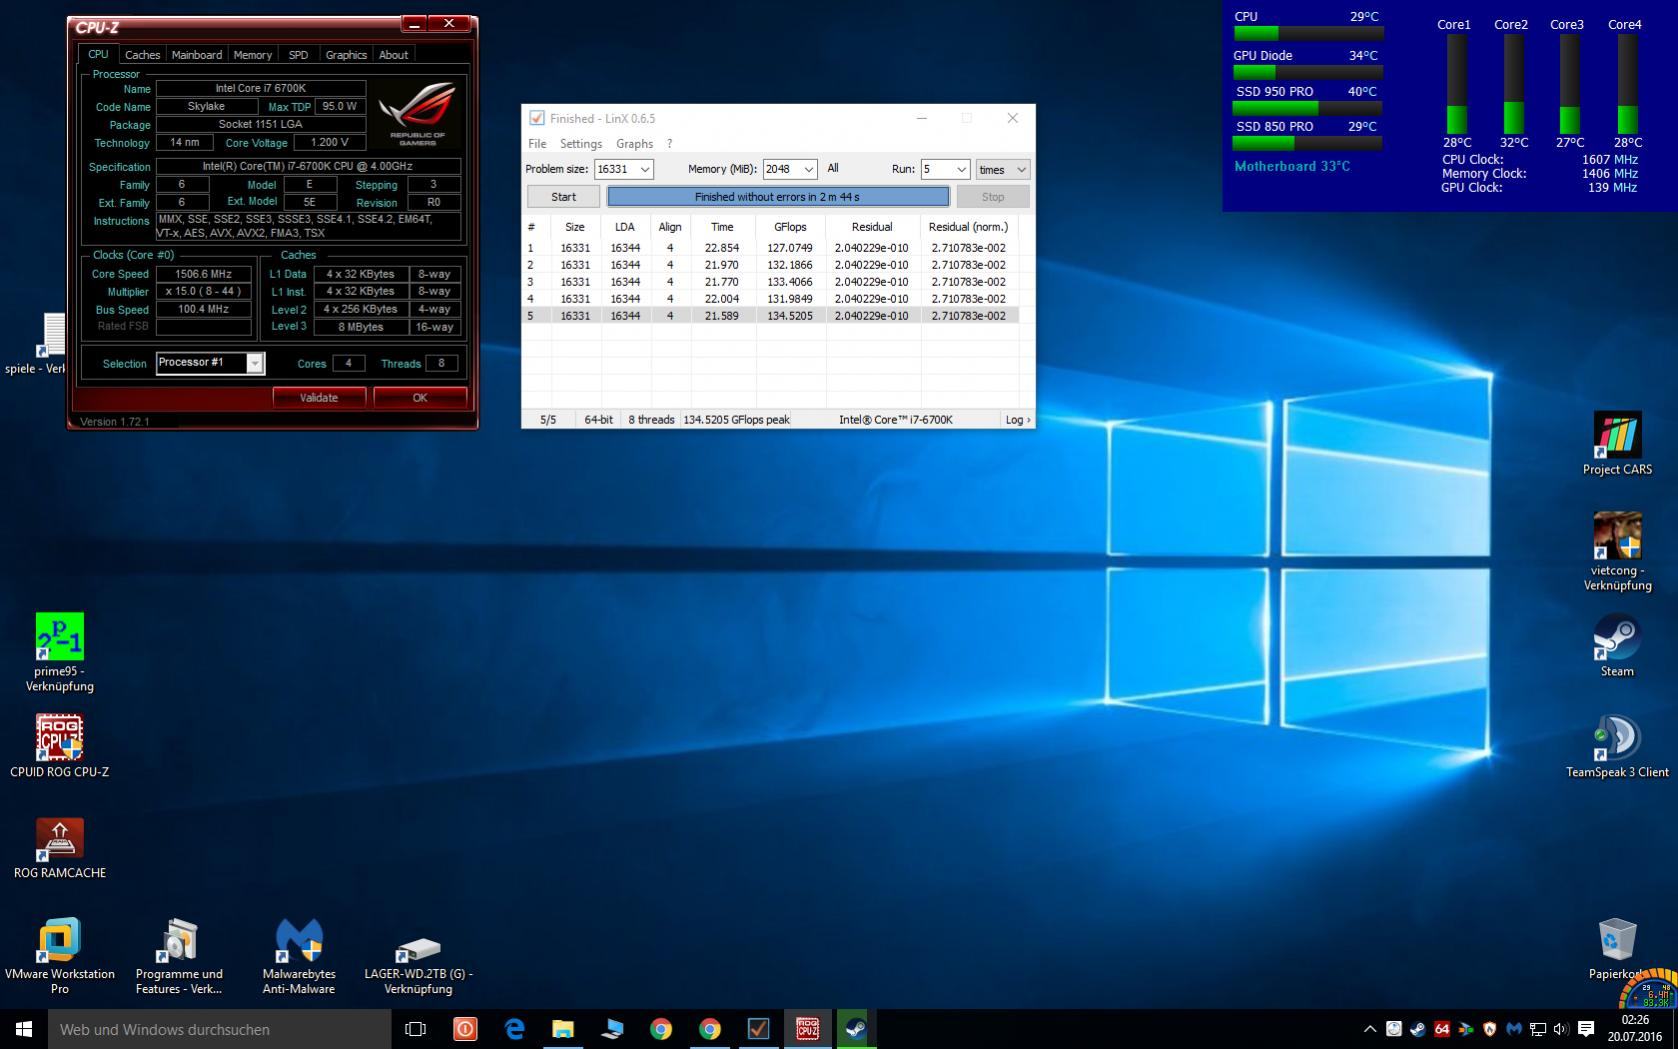
Task: Switch to the Mainboard tab in CPU-Z
Action: point(196,55)
